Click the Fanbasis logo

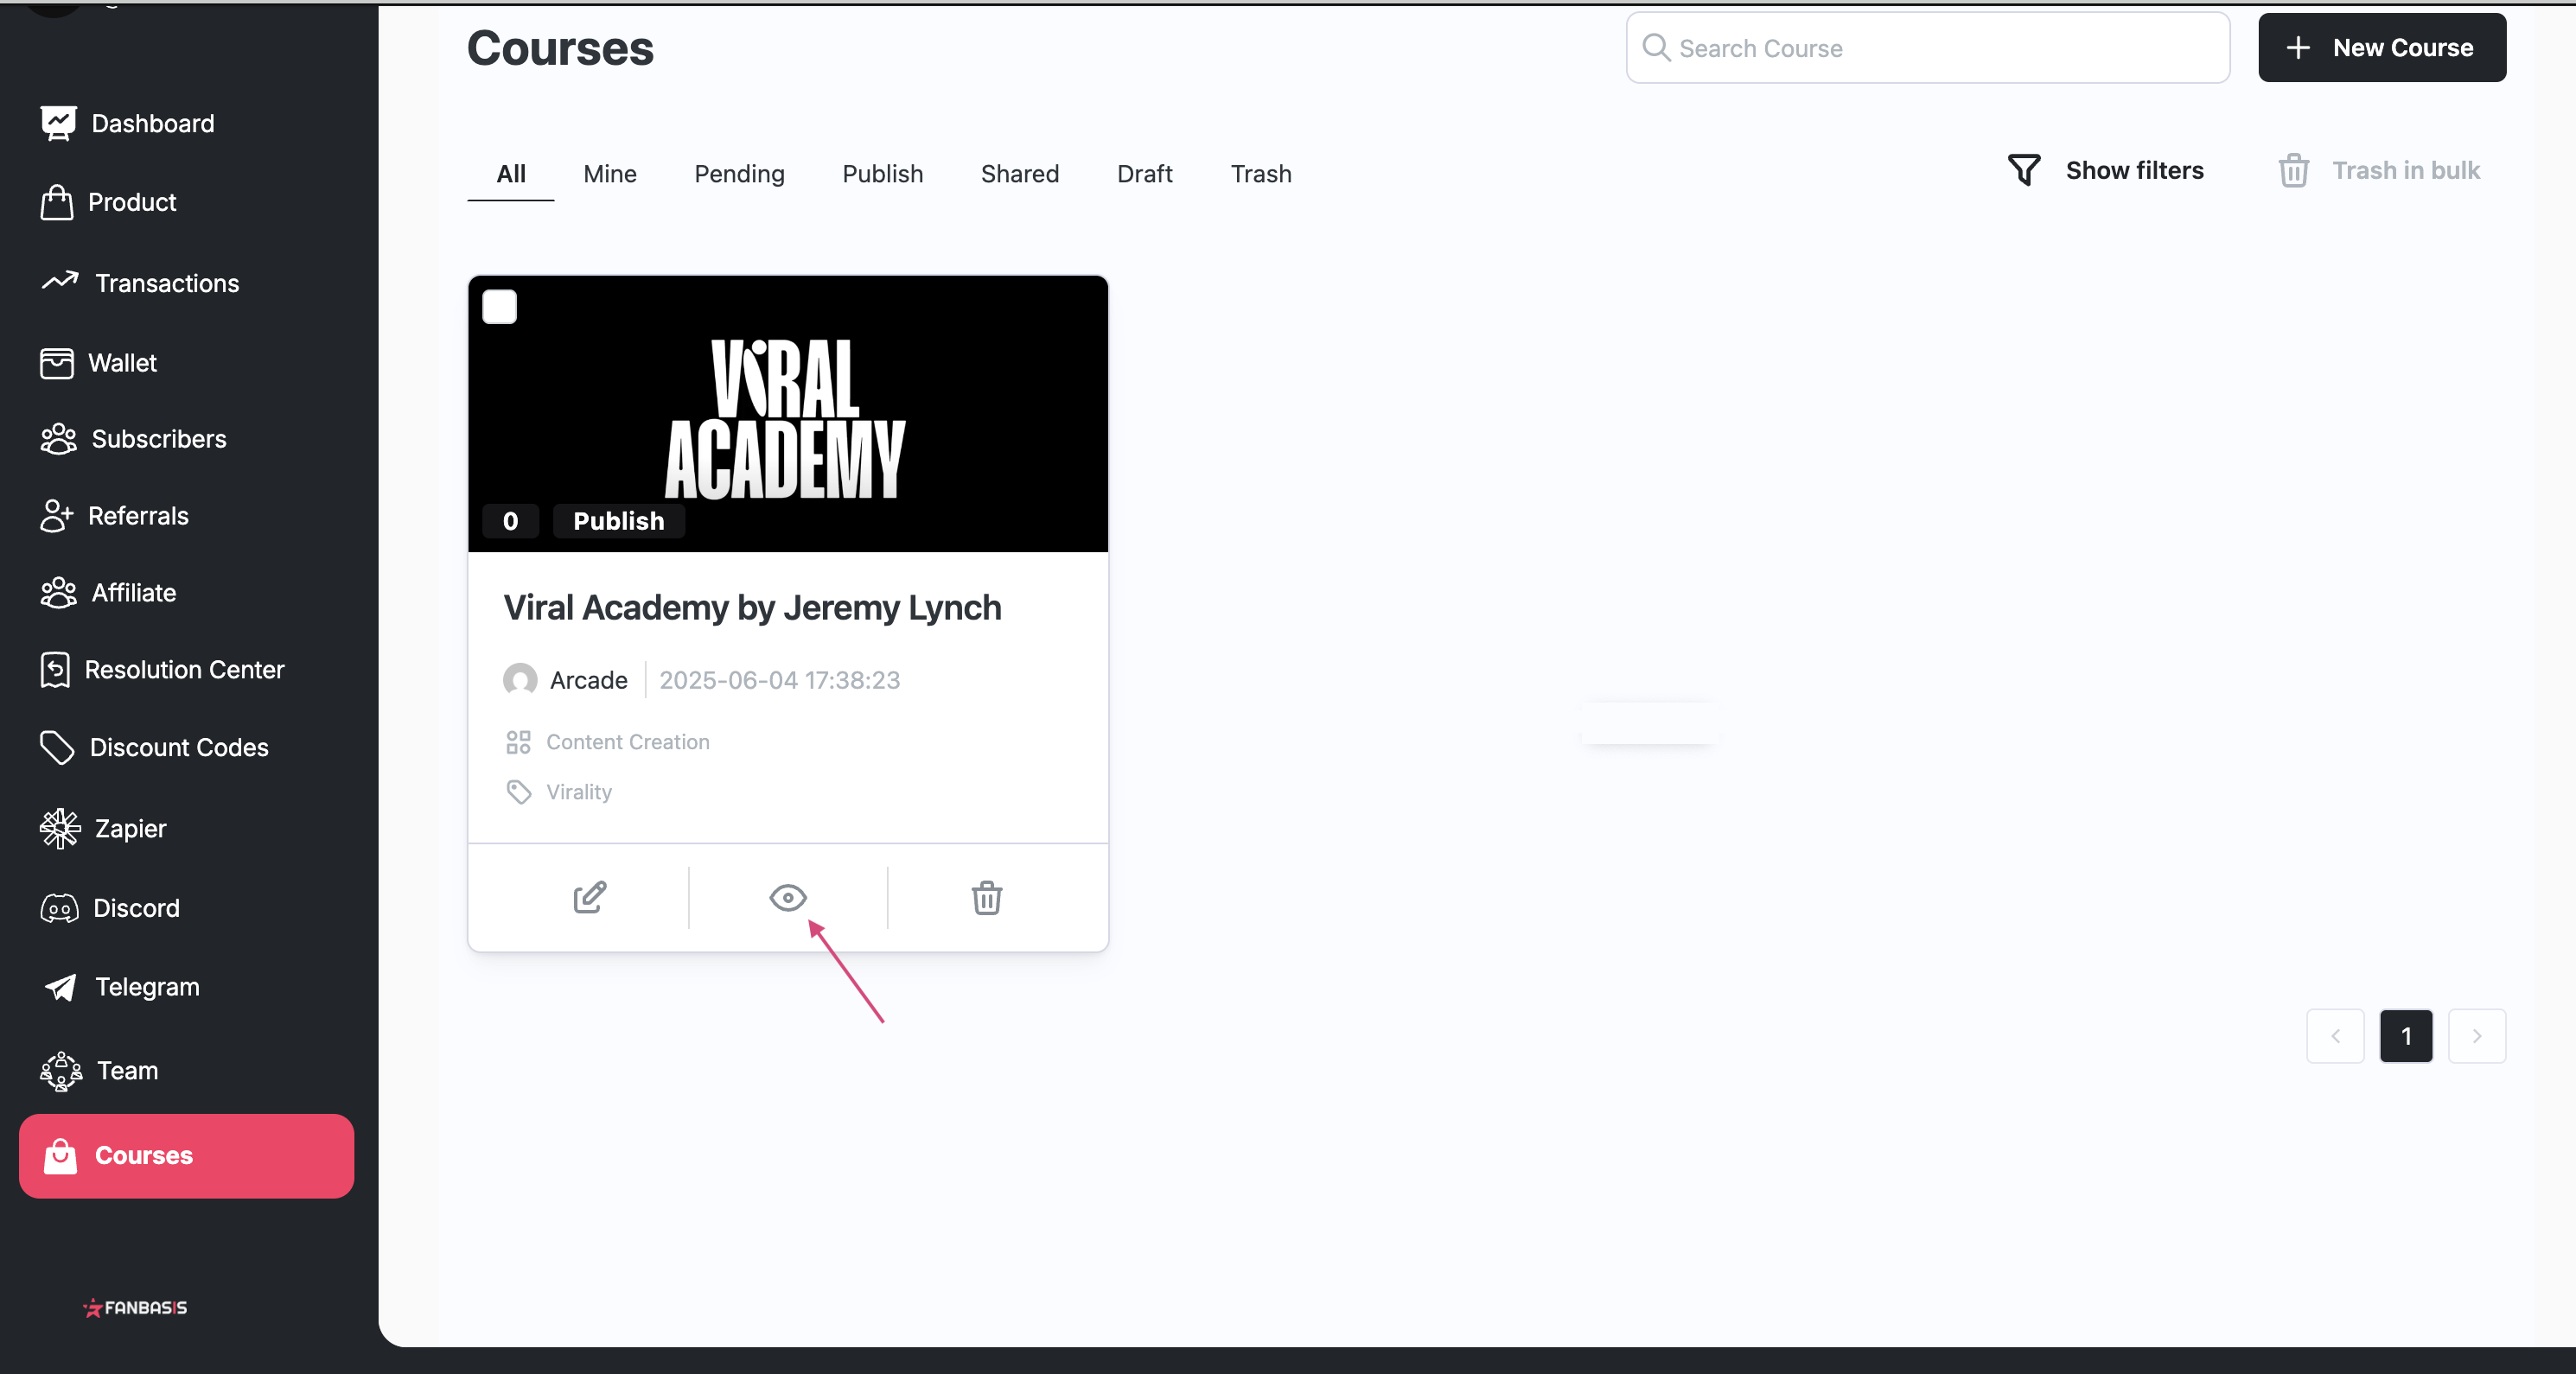[x=135, y=1307]
